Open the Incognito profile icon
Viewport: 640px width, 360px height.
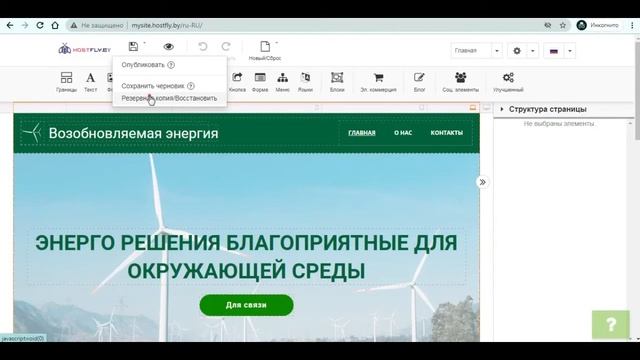[581, 25]
